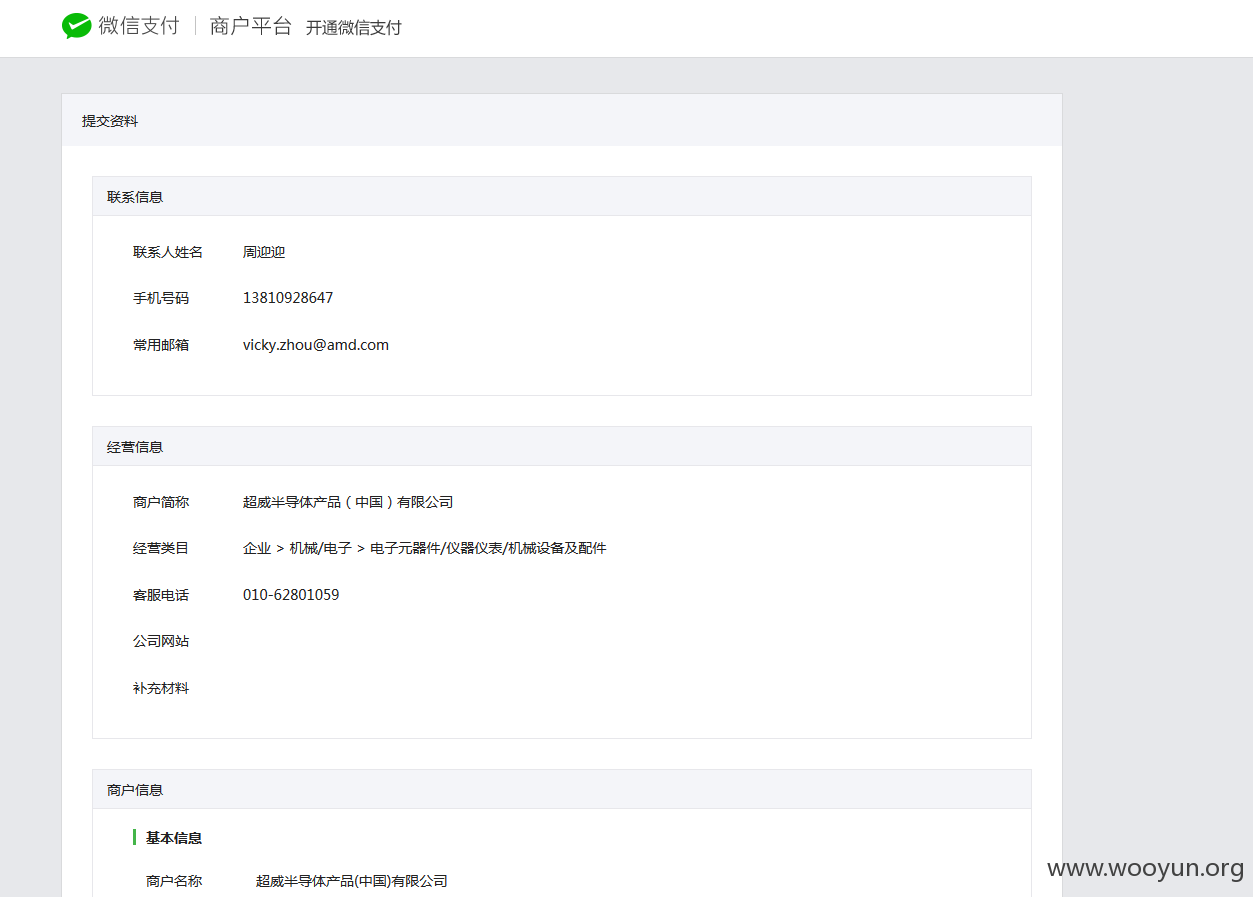Viewport: 1253px width, 897px height.
Task: Select the phone number 13810928647
Action: click(288, 298)
